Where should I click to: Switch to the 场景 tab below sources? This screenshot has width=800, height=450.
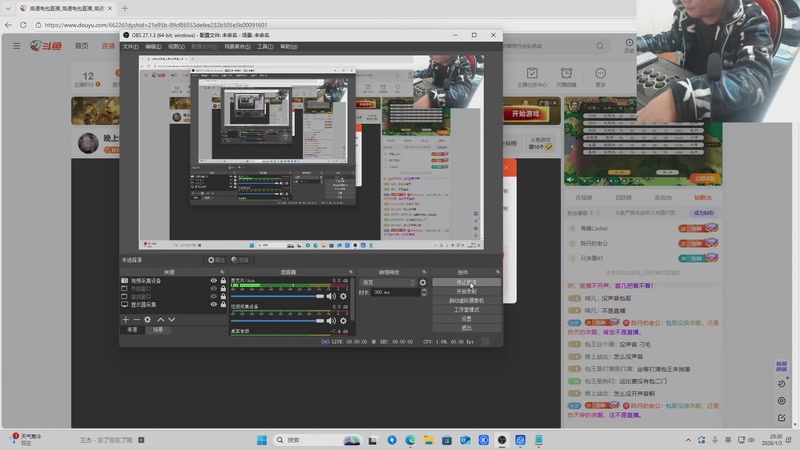pyautogui.click(x=158, y=330)
